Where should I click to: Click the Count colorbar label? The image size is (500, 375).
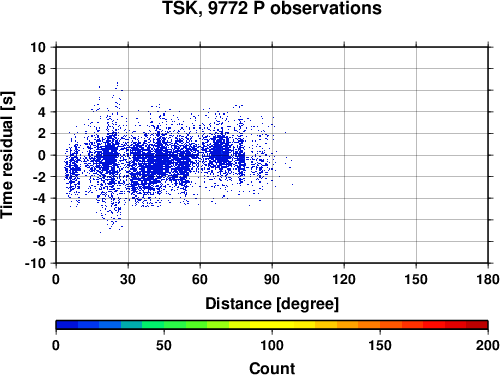[272, 368]
